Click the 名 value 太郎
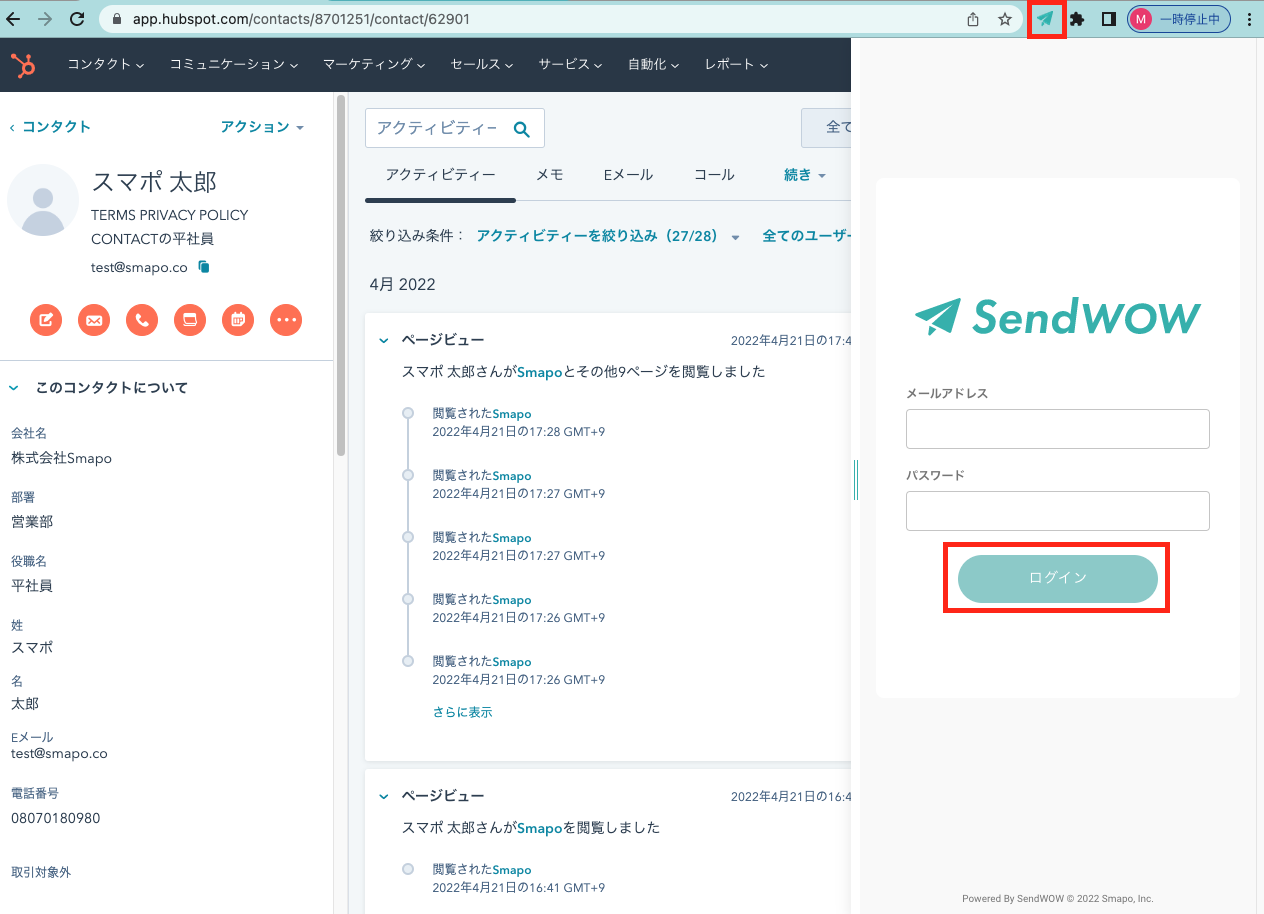Screen dimensions: 1264x914 (25, 704)
